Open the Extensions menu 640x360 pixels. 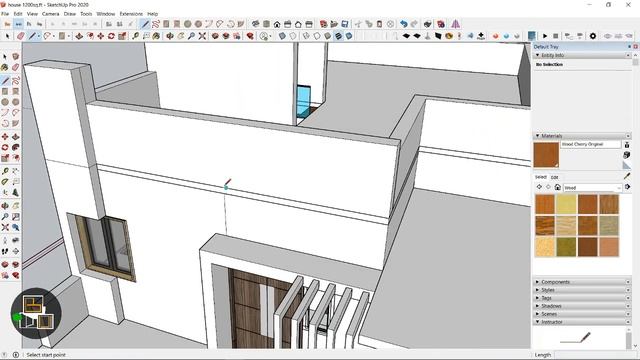131,14
